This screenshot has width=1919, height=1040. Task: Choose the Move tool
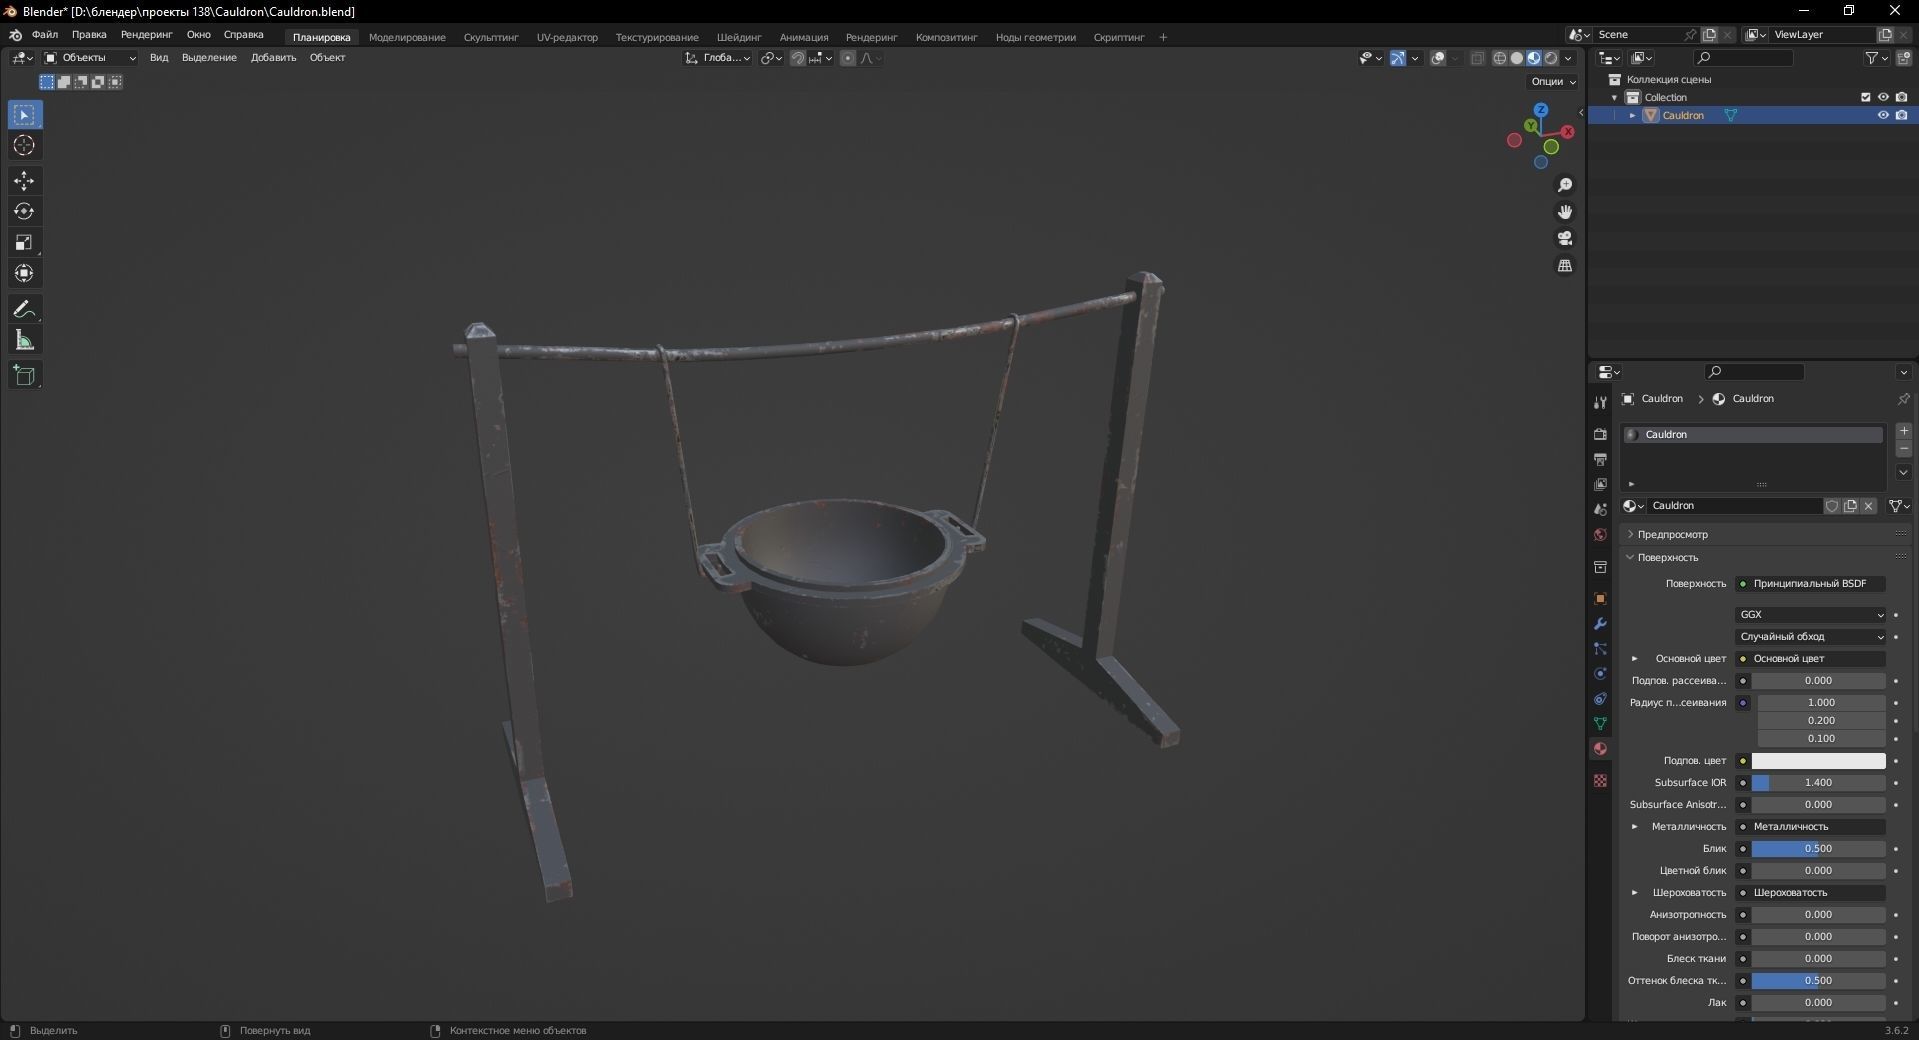(25, 181)
